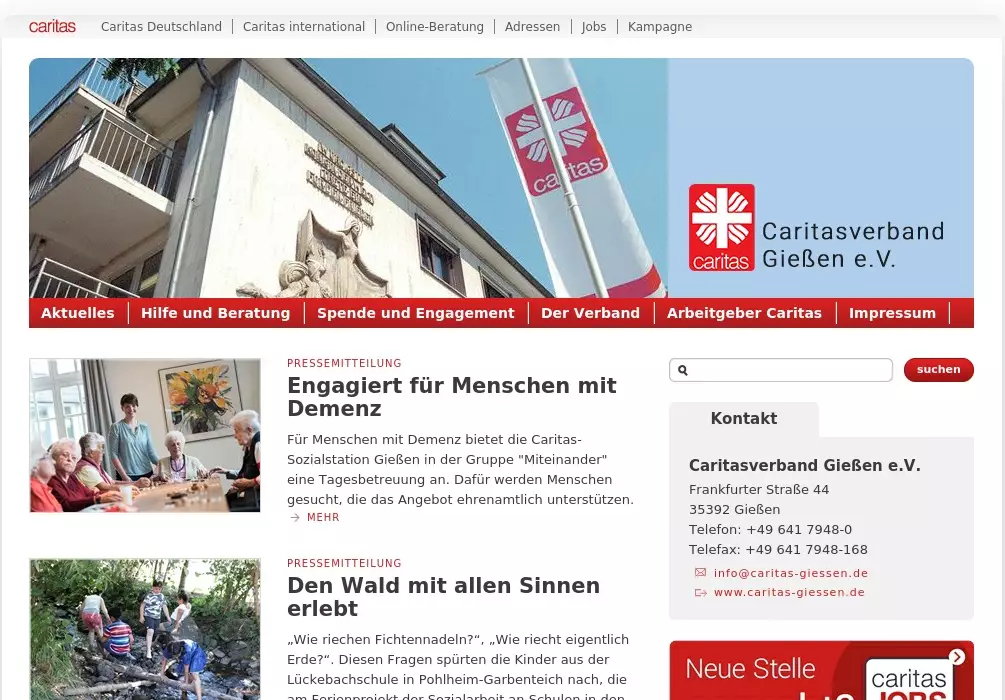This screenshot has width=1005, height=700.
Task: Click the email envelope icon in Kontakt box
Action: tap(700, 573)
